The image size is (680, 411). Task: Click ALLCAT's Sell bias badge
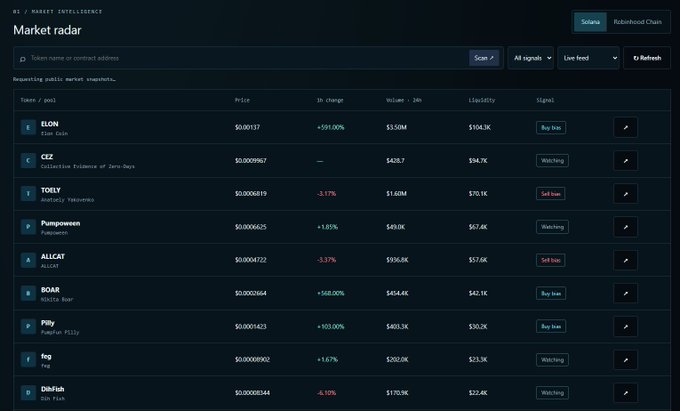pyautogui.click(x=551, y=260)
